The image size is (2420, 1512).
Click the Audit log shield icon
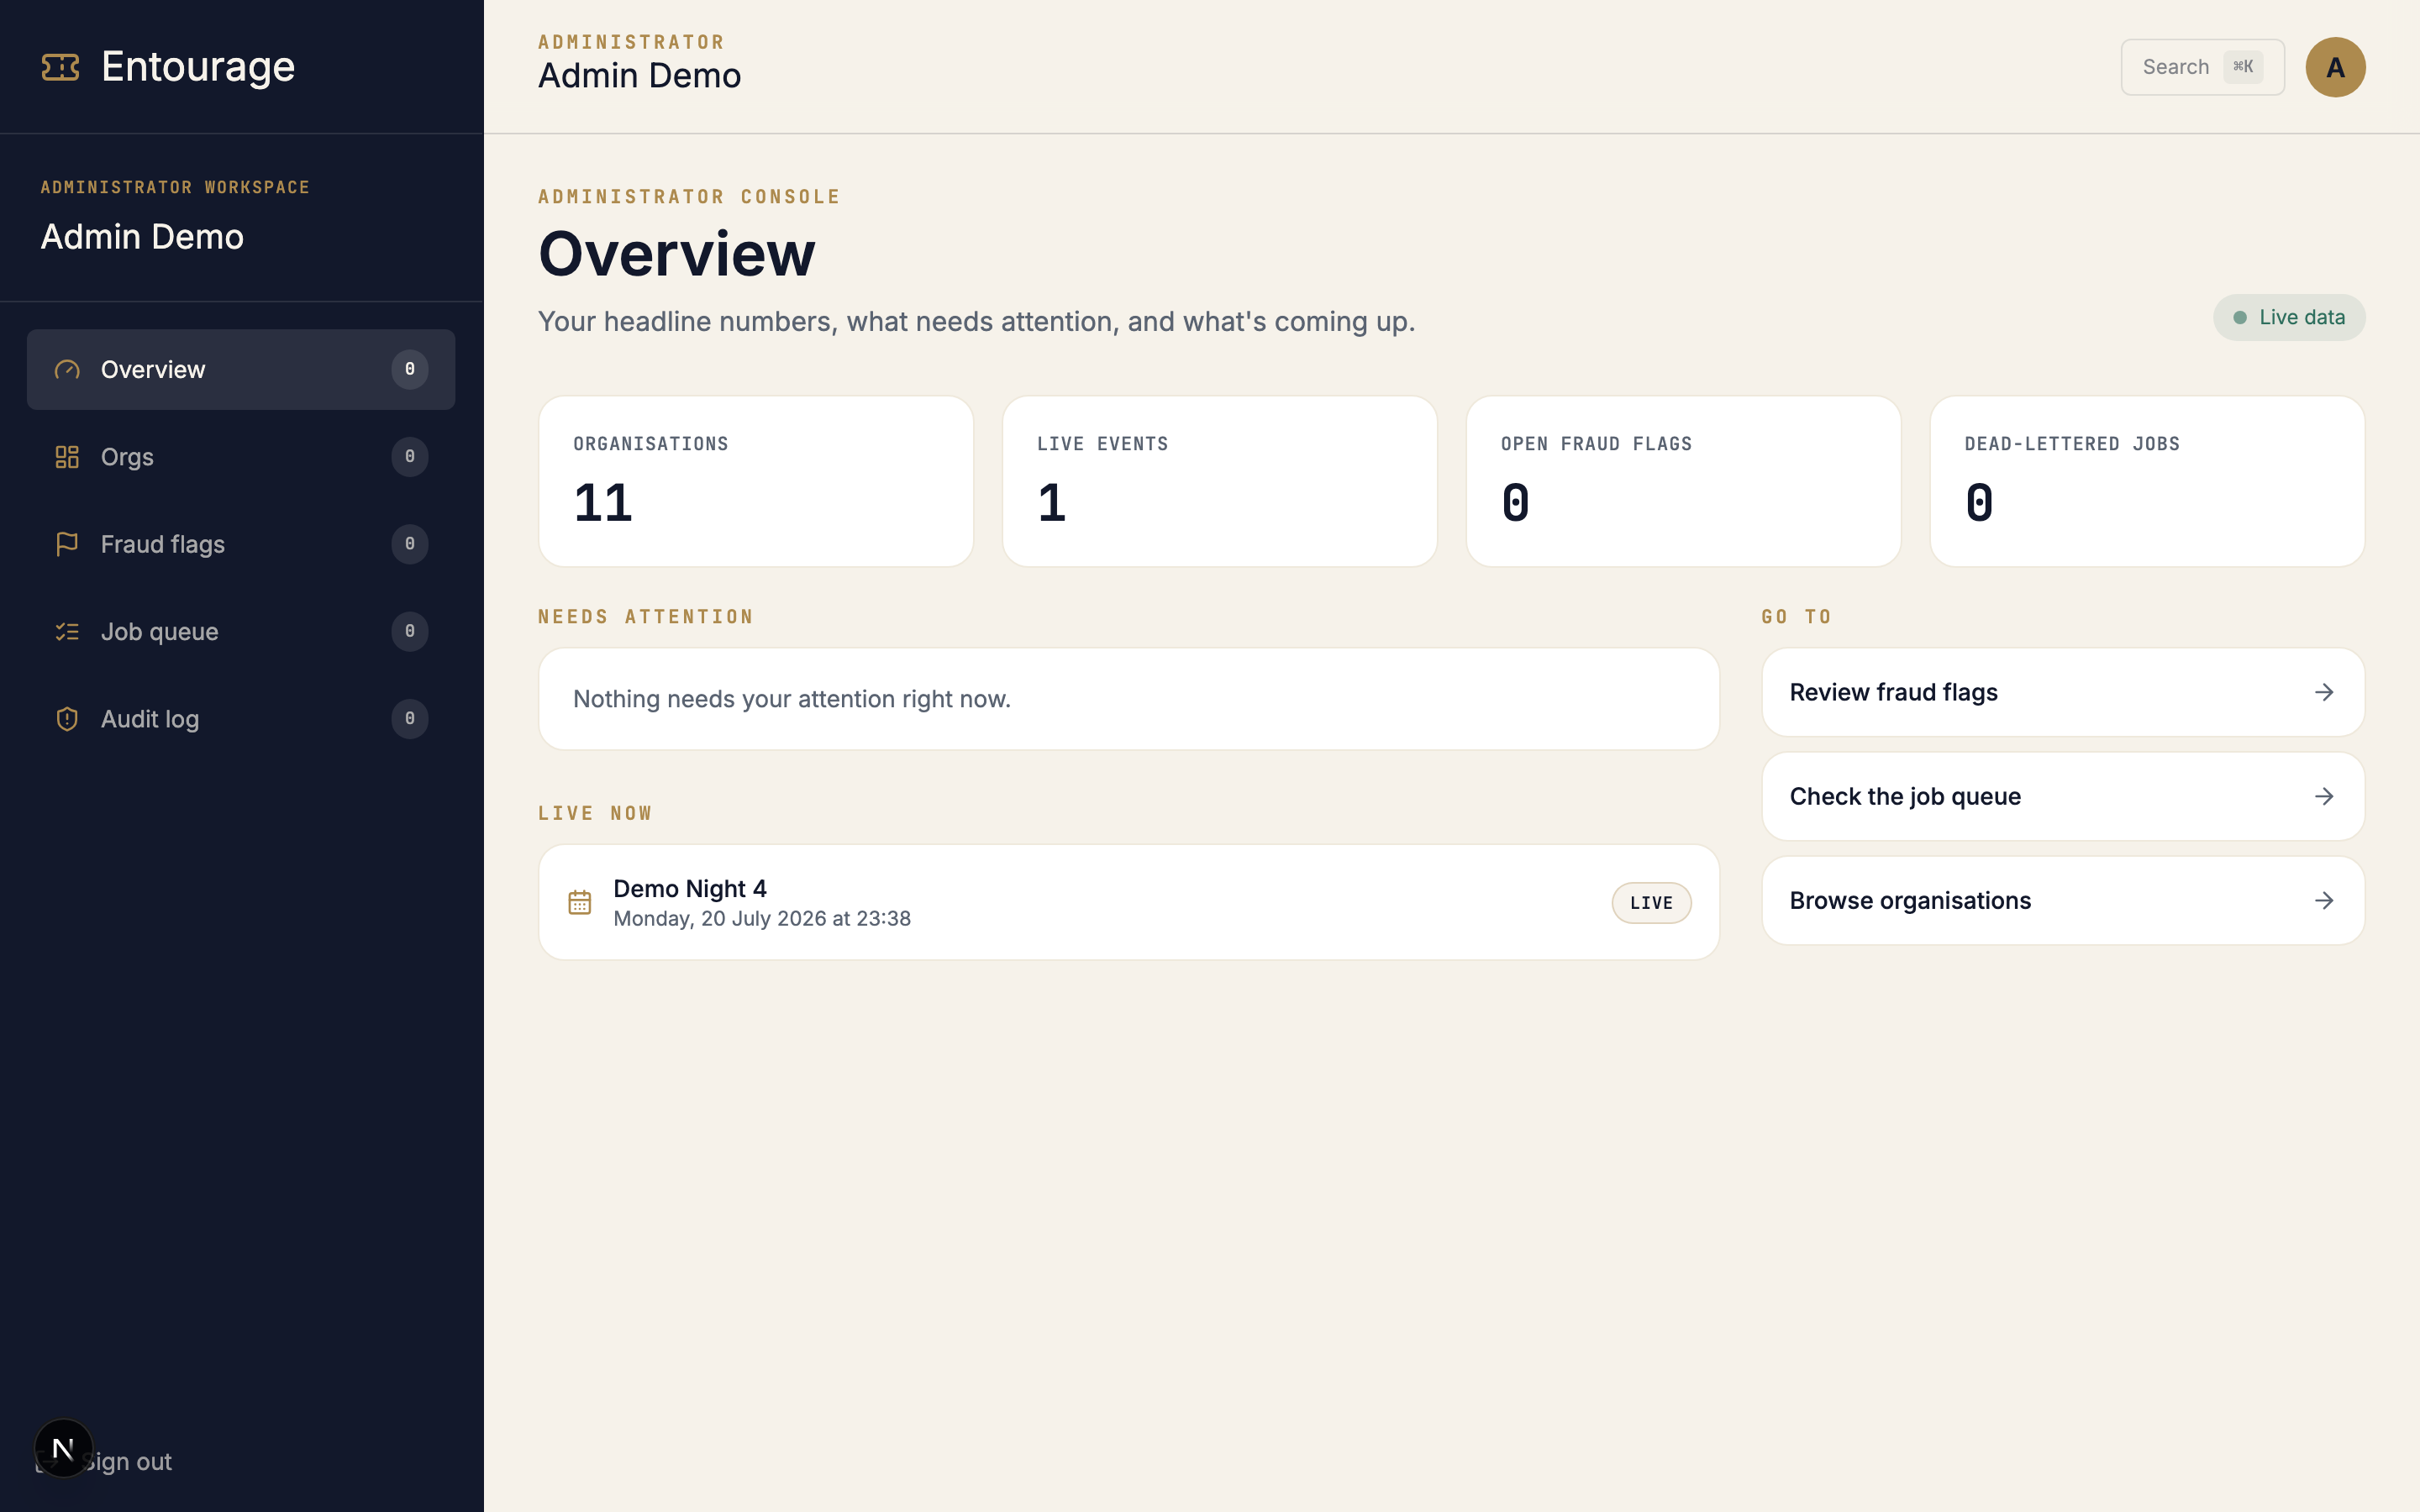67,719
